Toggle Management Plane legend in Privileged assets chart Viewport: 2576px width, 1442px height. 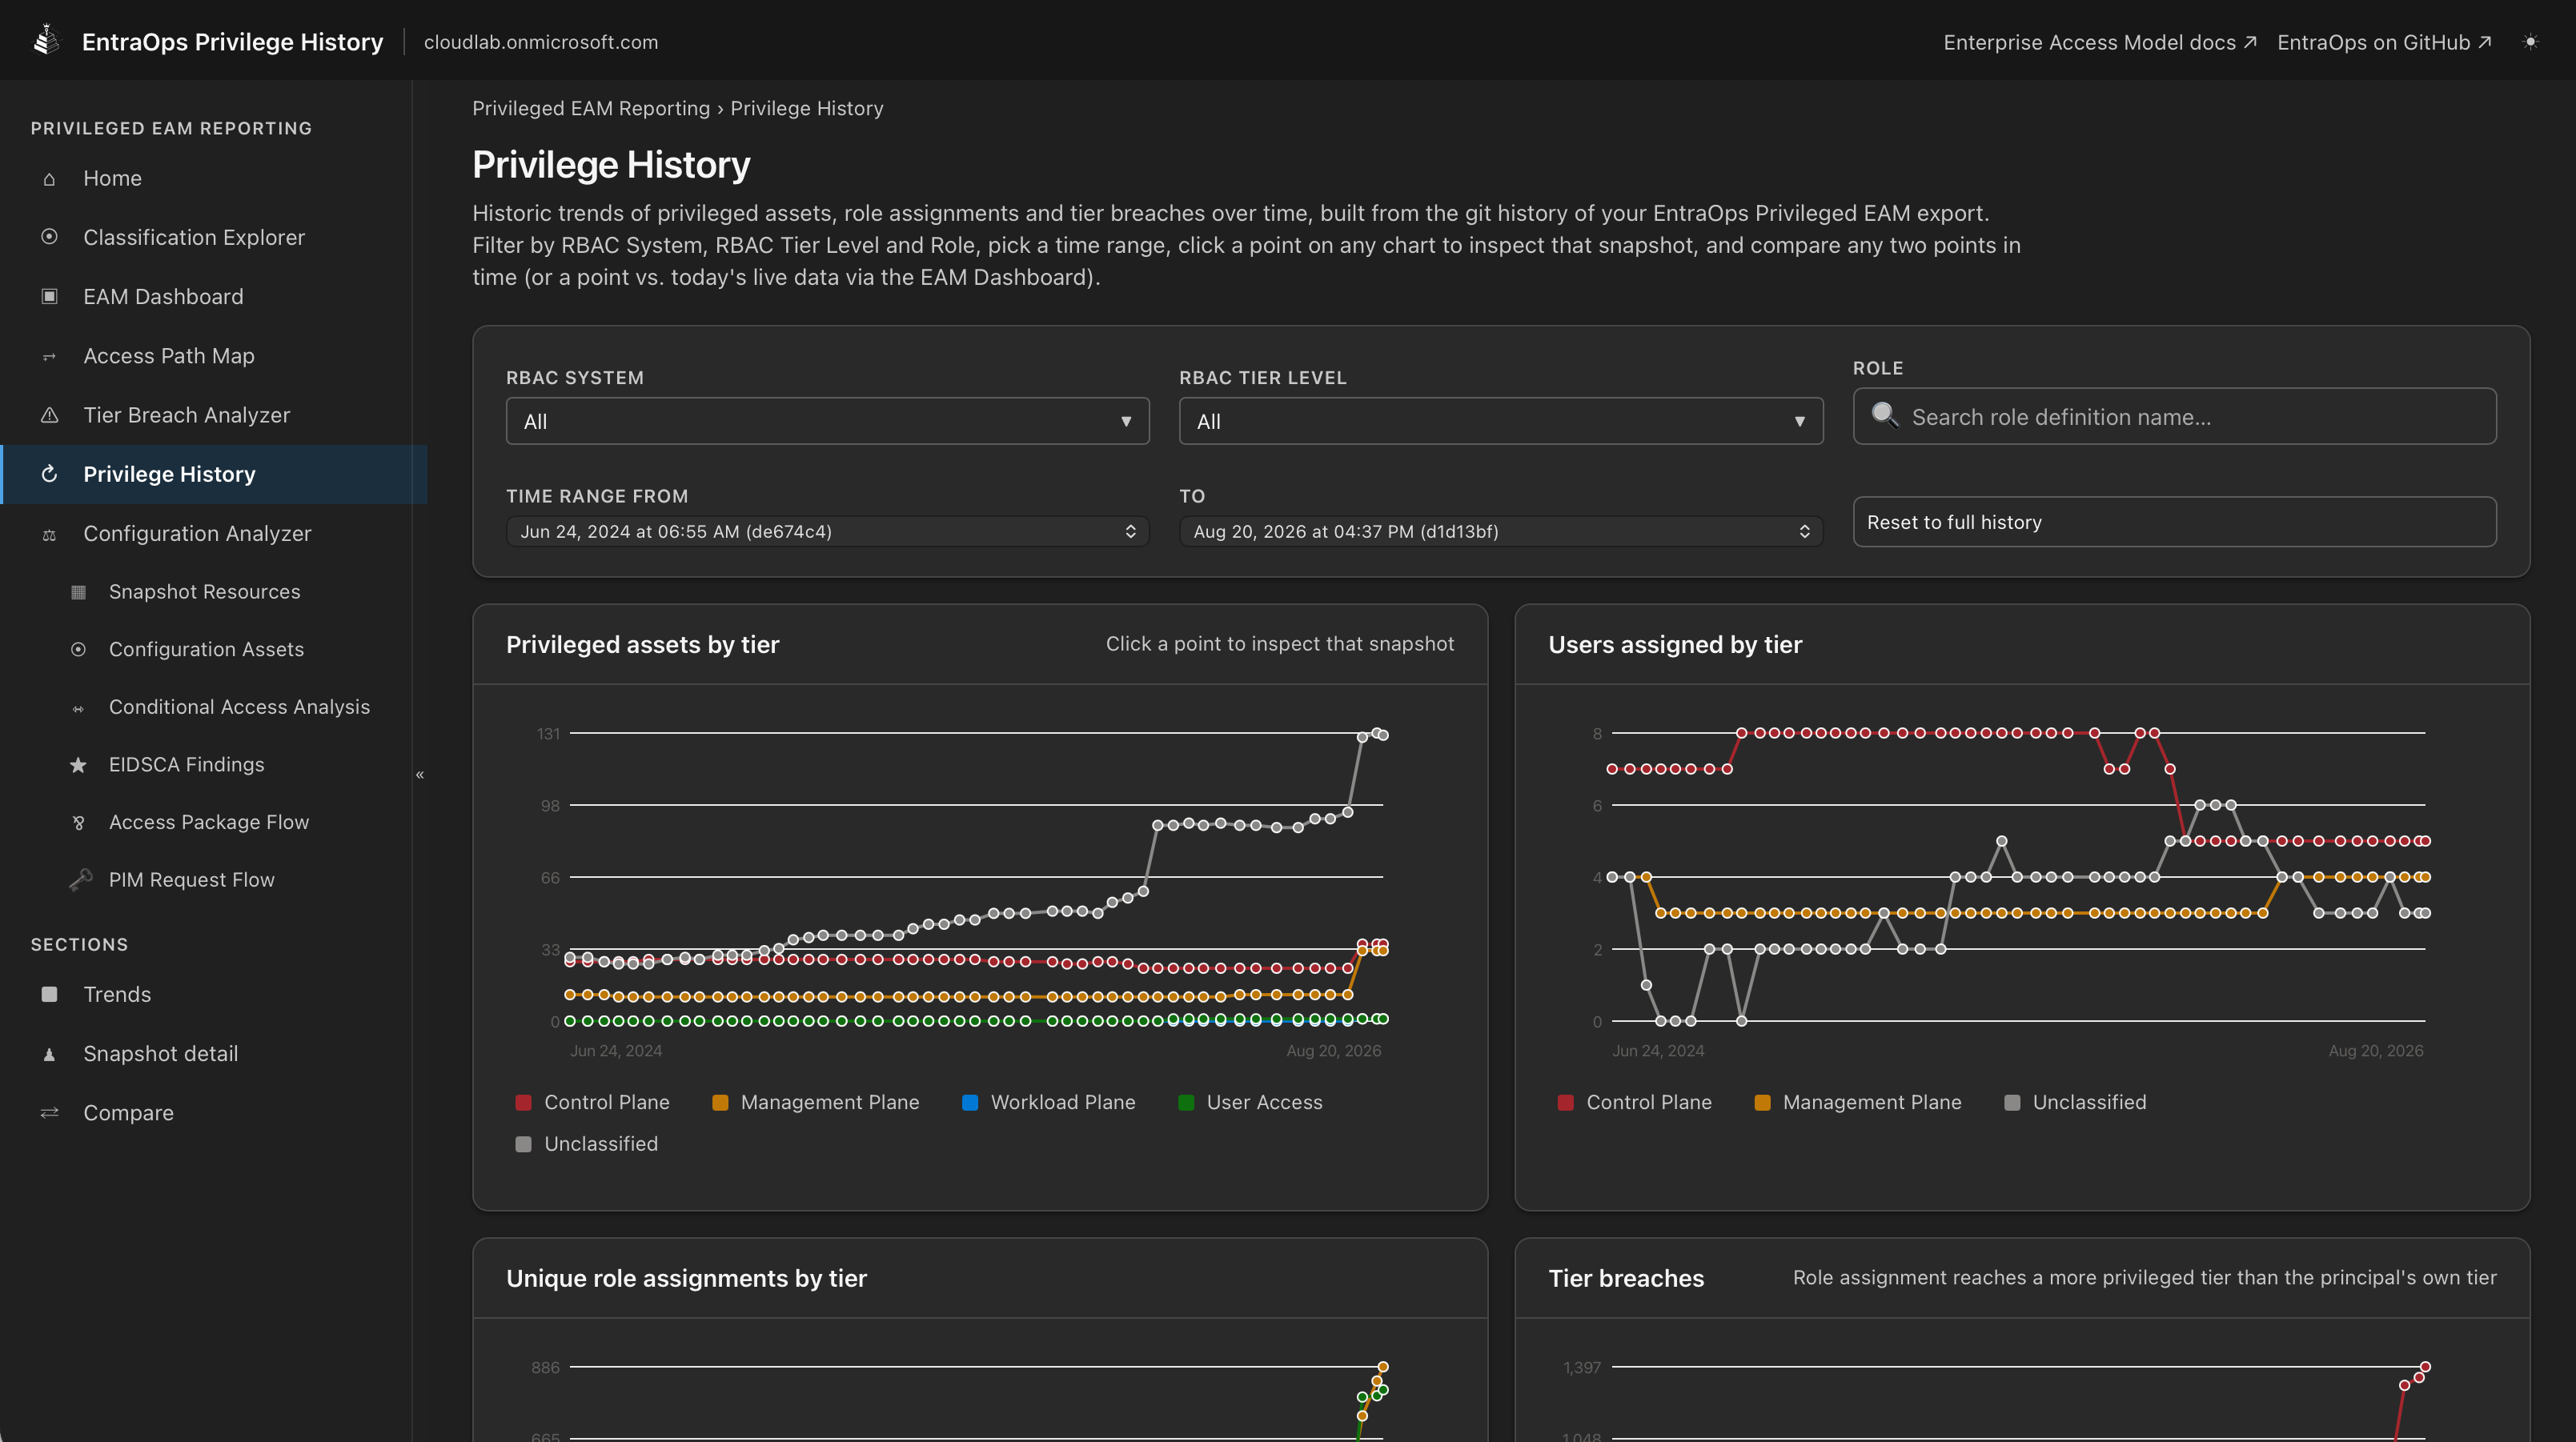pyautogui.click(x=815, y=1102)
